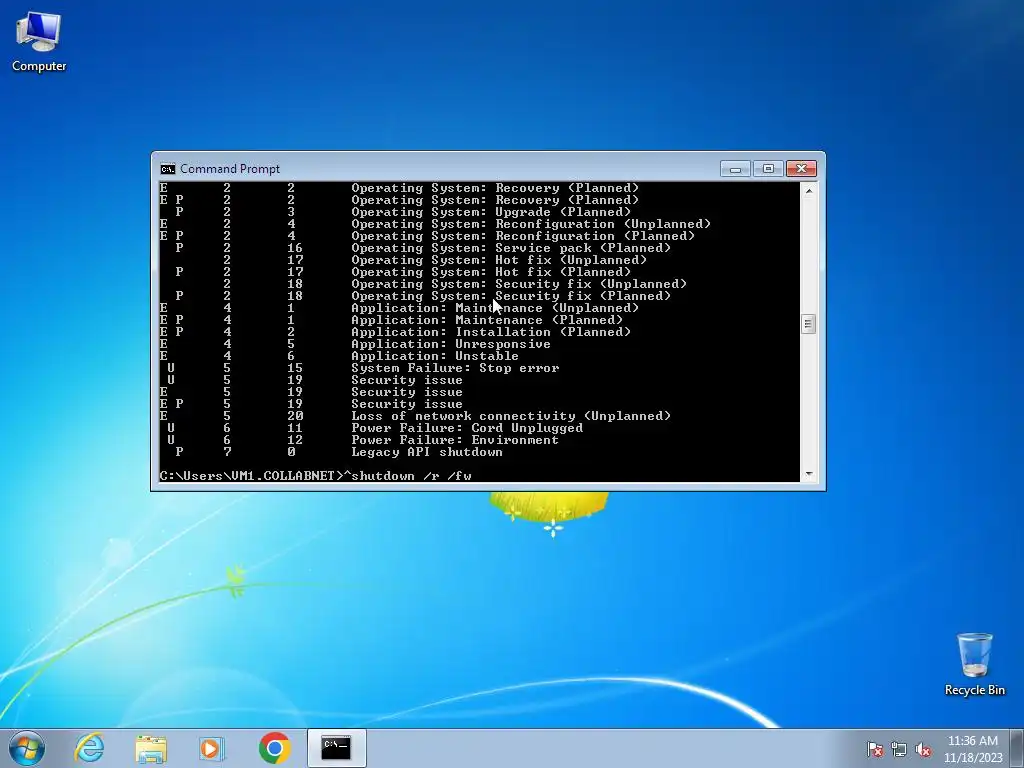Click 'Application: Maintenance (Unplanned)' line
1024x768 pixels.
(x=495, y=308)
